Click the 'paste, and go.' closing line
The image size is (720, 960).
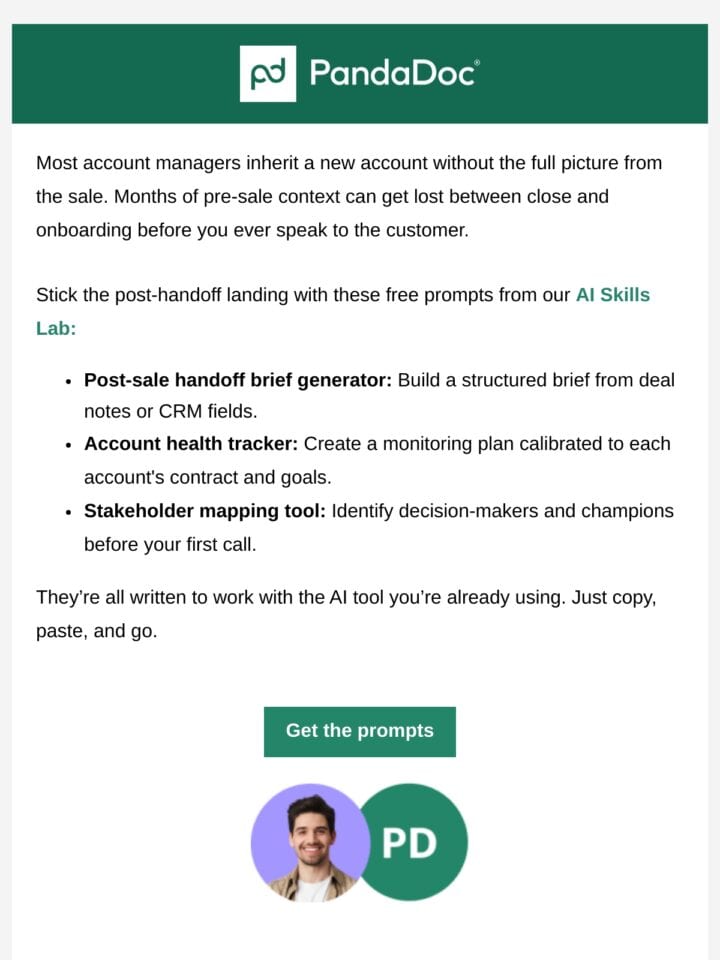click(97, 631)
